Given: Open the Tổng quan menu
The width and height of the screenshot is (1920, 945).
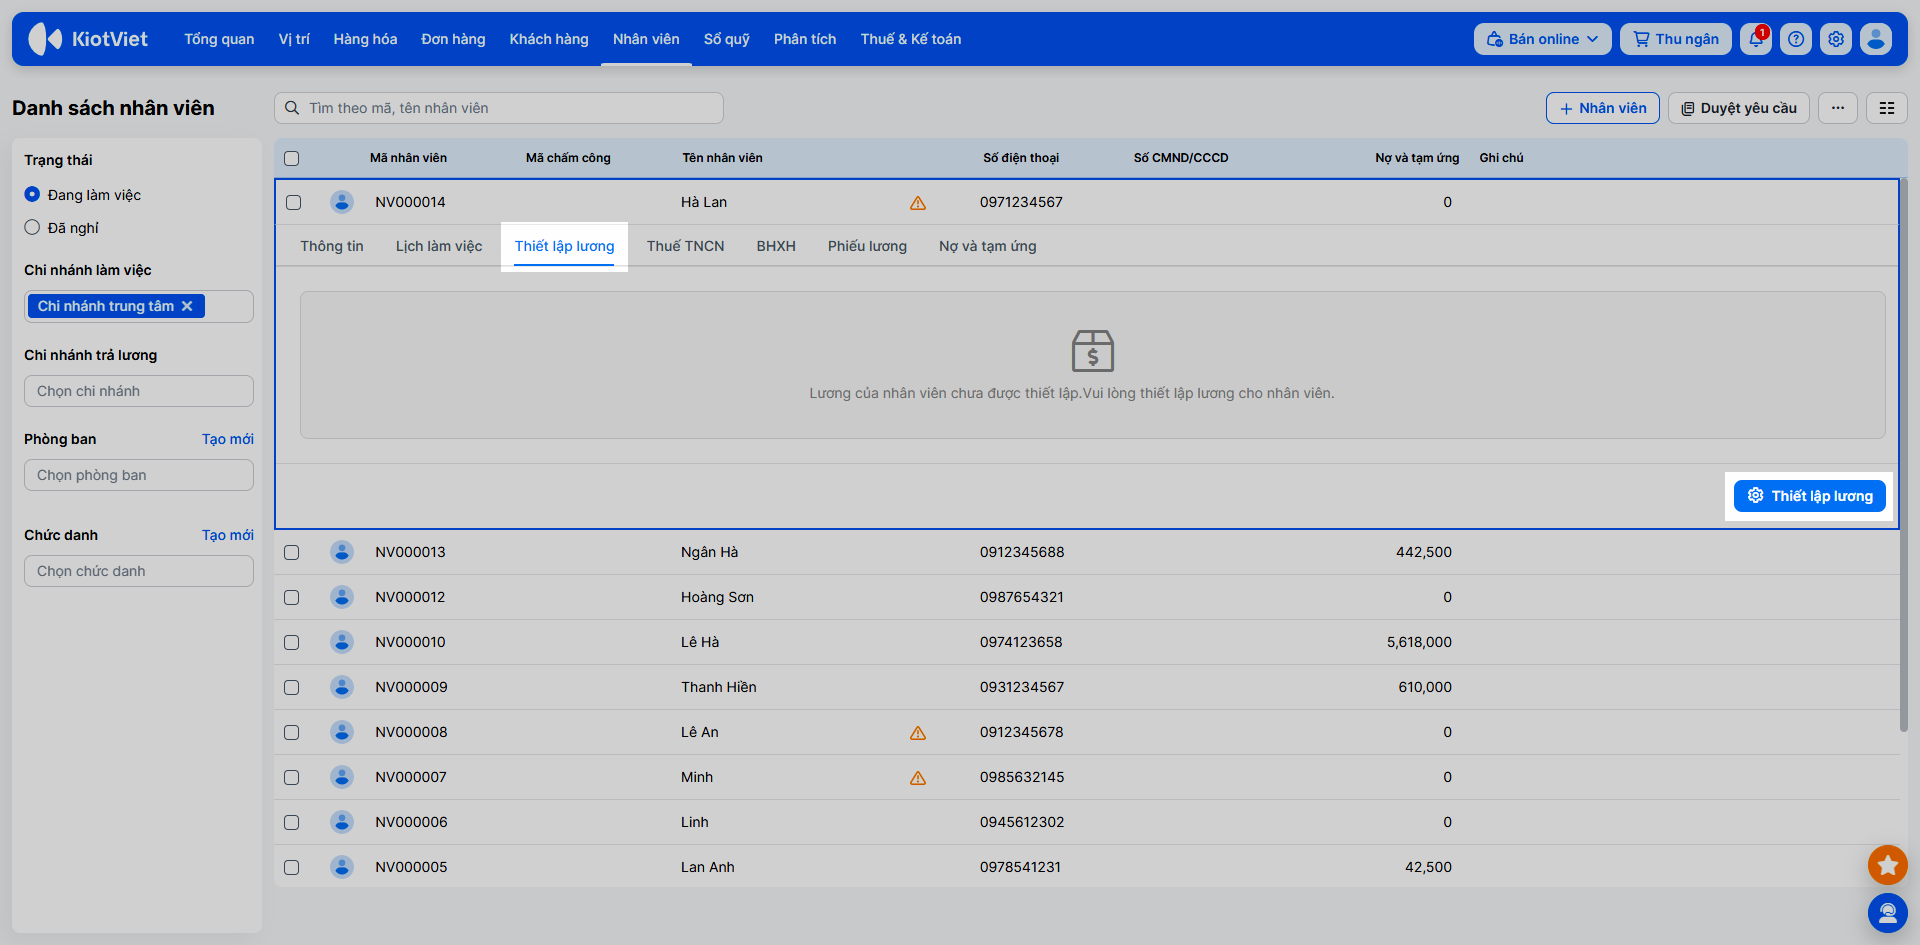Looking at the screenshot, I should (219, 39).
